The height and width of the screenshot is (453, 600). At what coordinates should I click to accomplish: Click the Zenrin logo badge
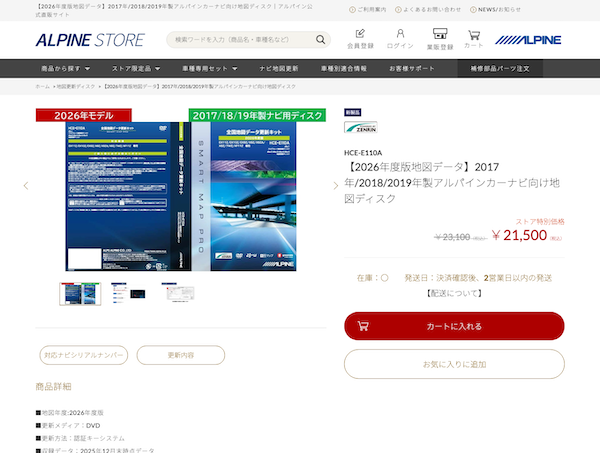coord(361,127)
